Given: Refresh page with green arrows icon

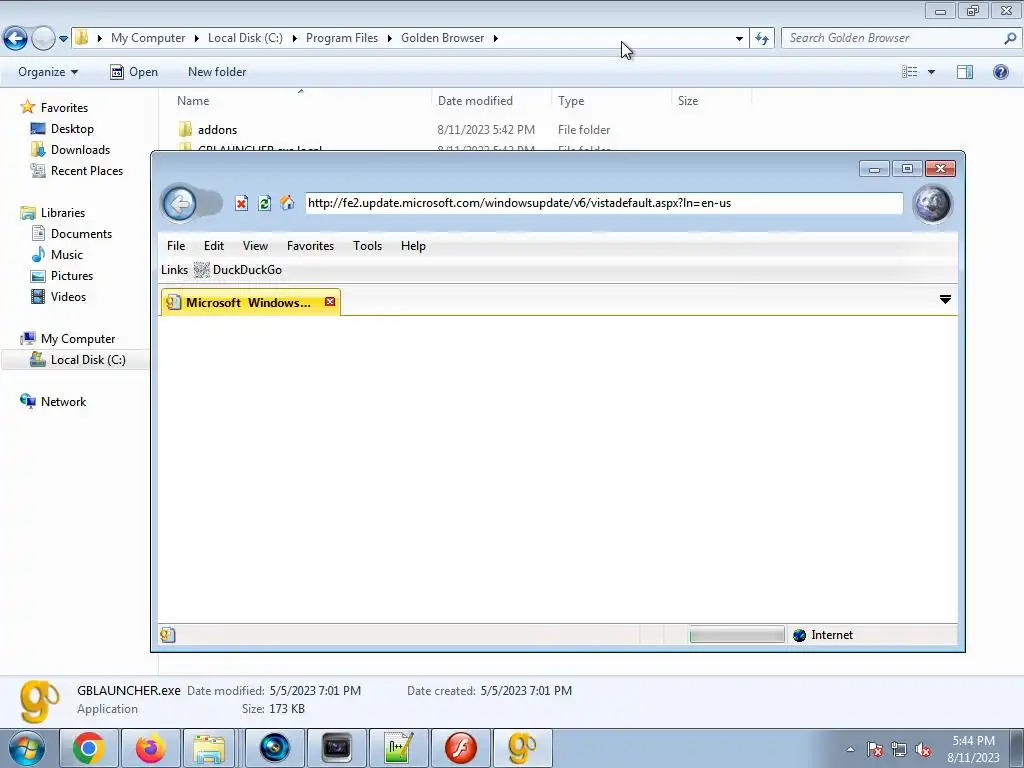Looking at the screenshot, I should 264,203.
